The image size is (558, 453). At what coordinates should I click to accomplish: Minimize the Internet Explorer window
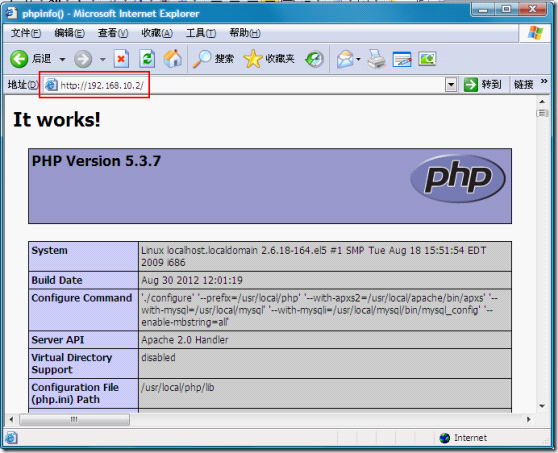pyautogui.click(x=483, y=10)
